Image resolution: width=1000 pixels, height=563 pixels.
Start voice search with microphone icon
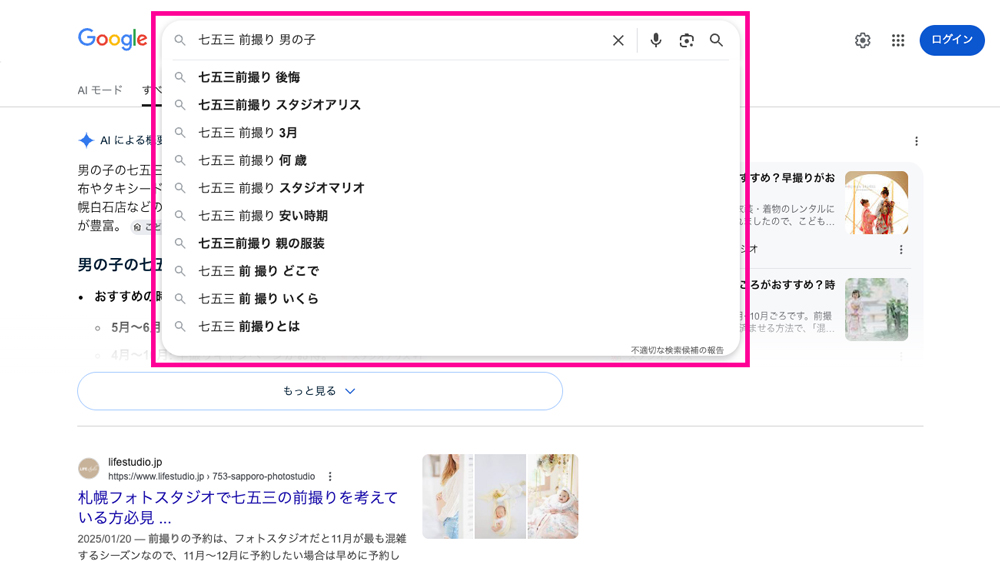tap(656, 40)
